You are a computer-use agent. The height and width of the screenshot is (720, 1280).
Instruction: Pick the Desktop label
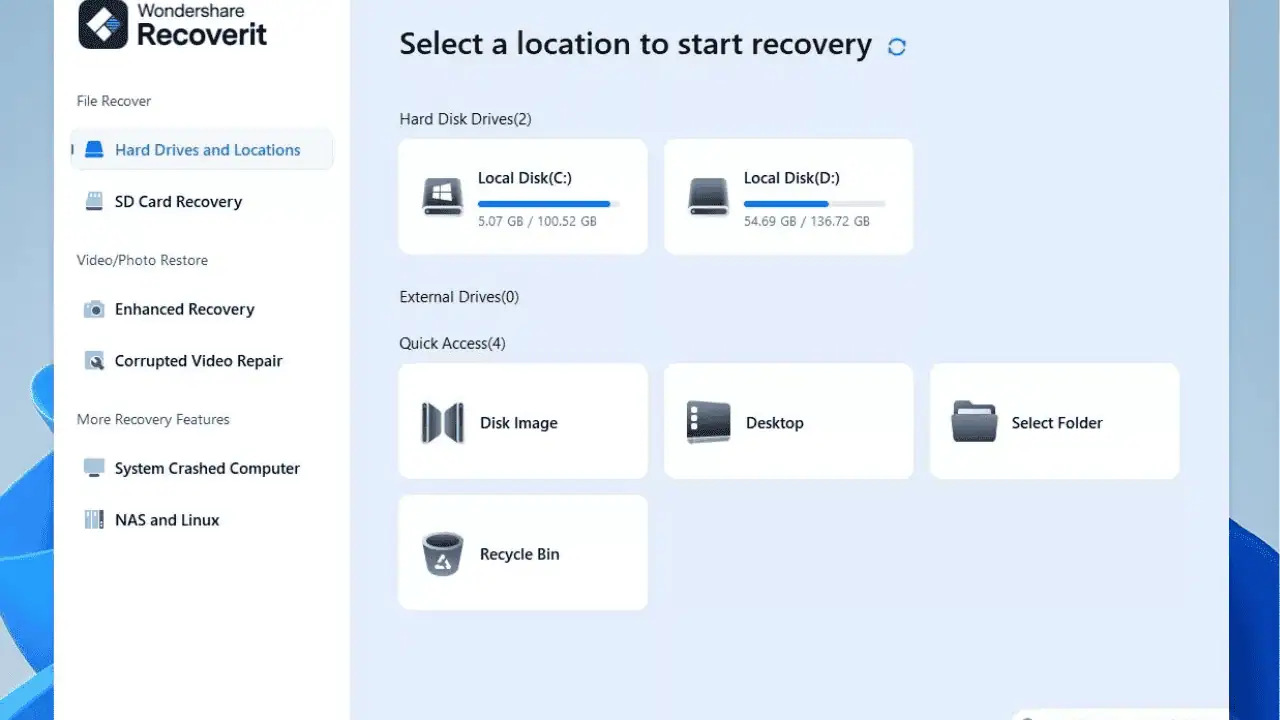(774, 423)
